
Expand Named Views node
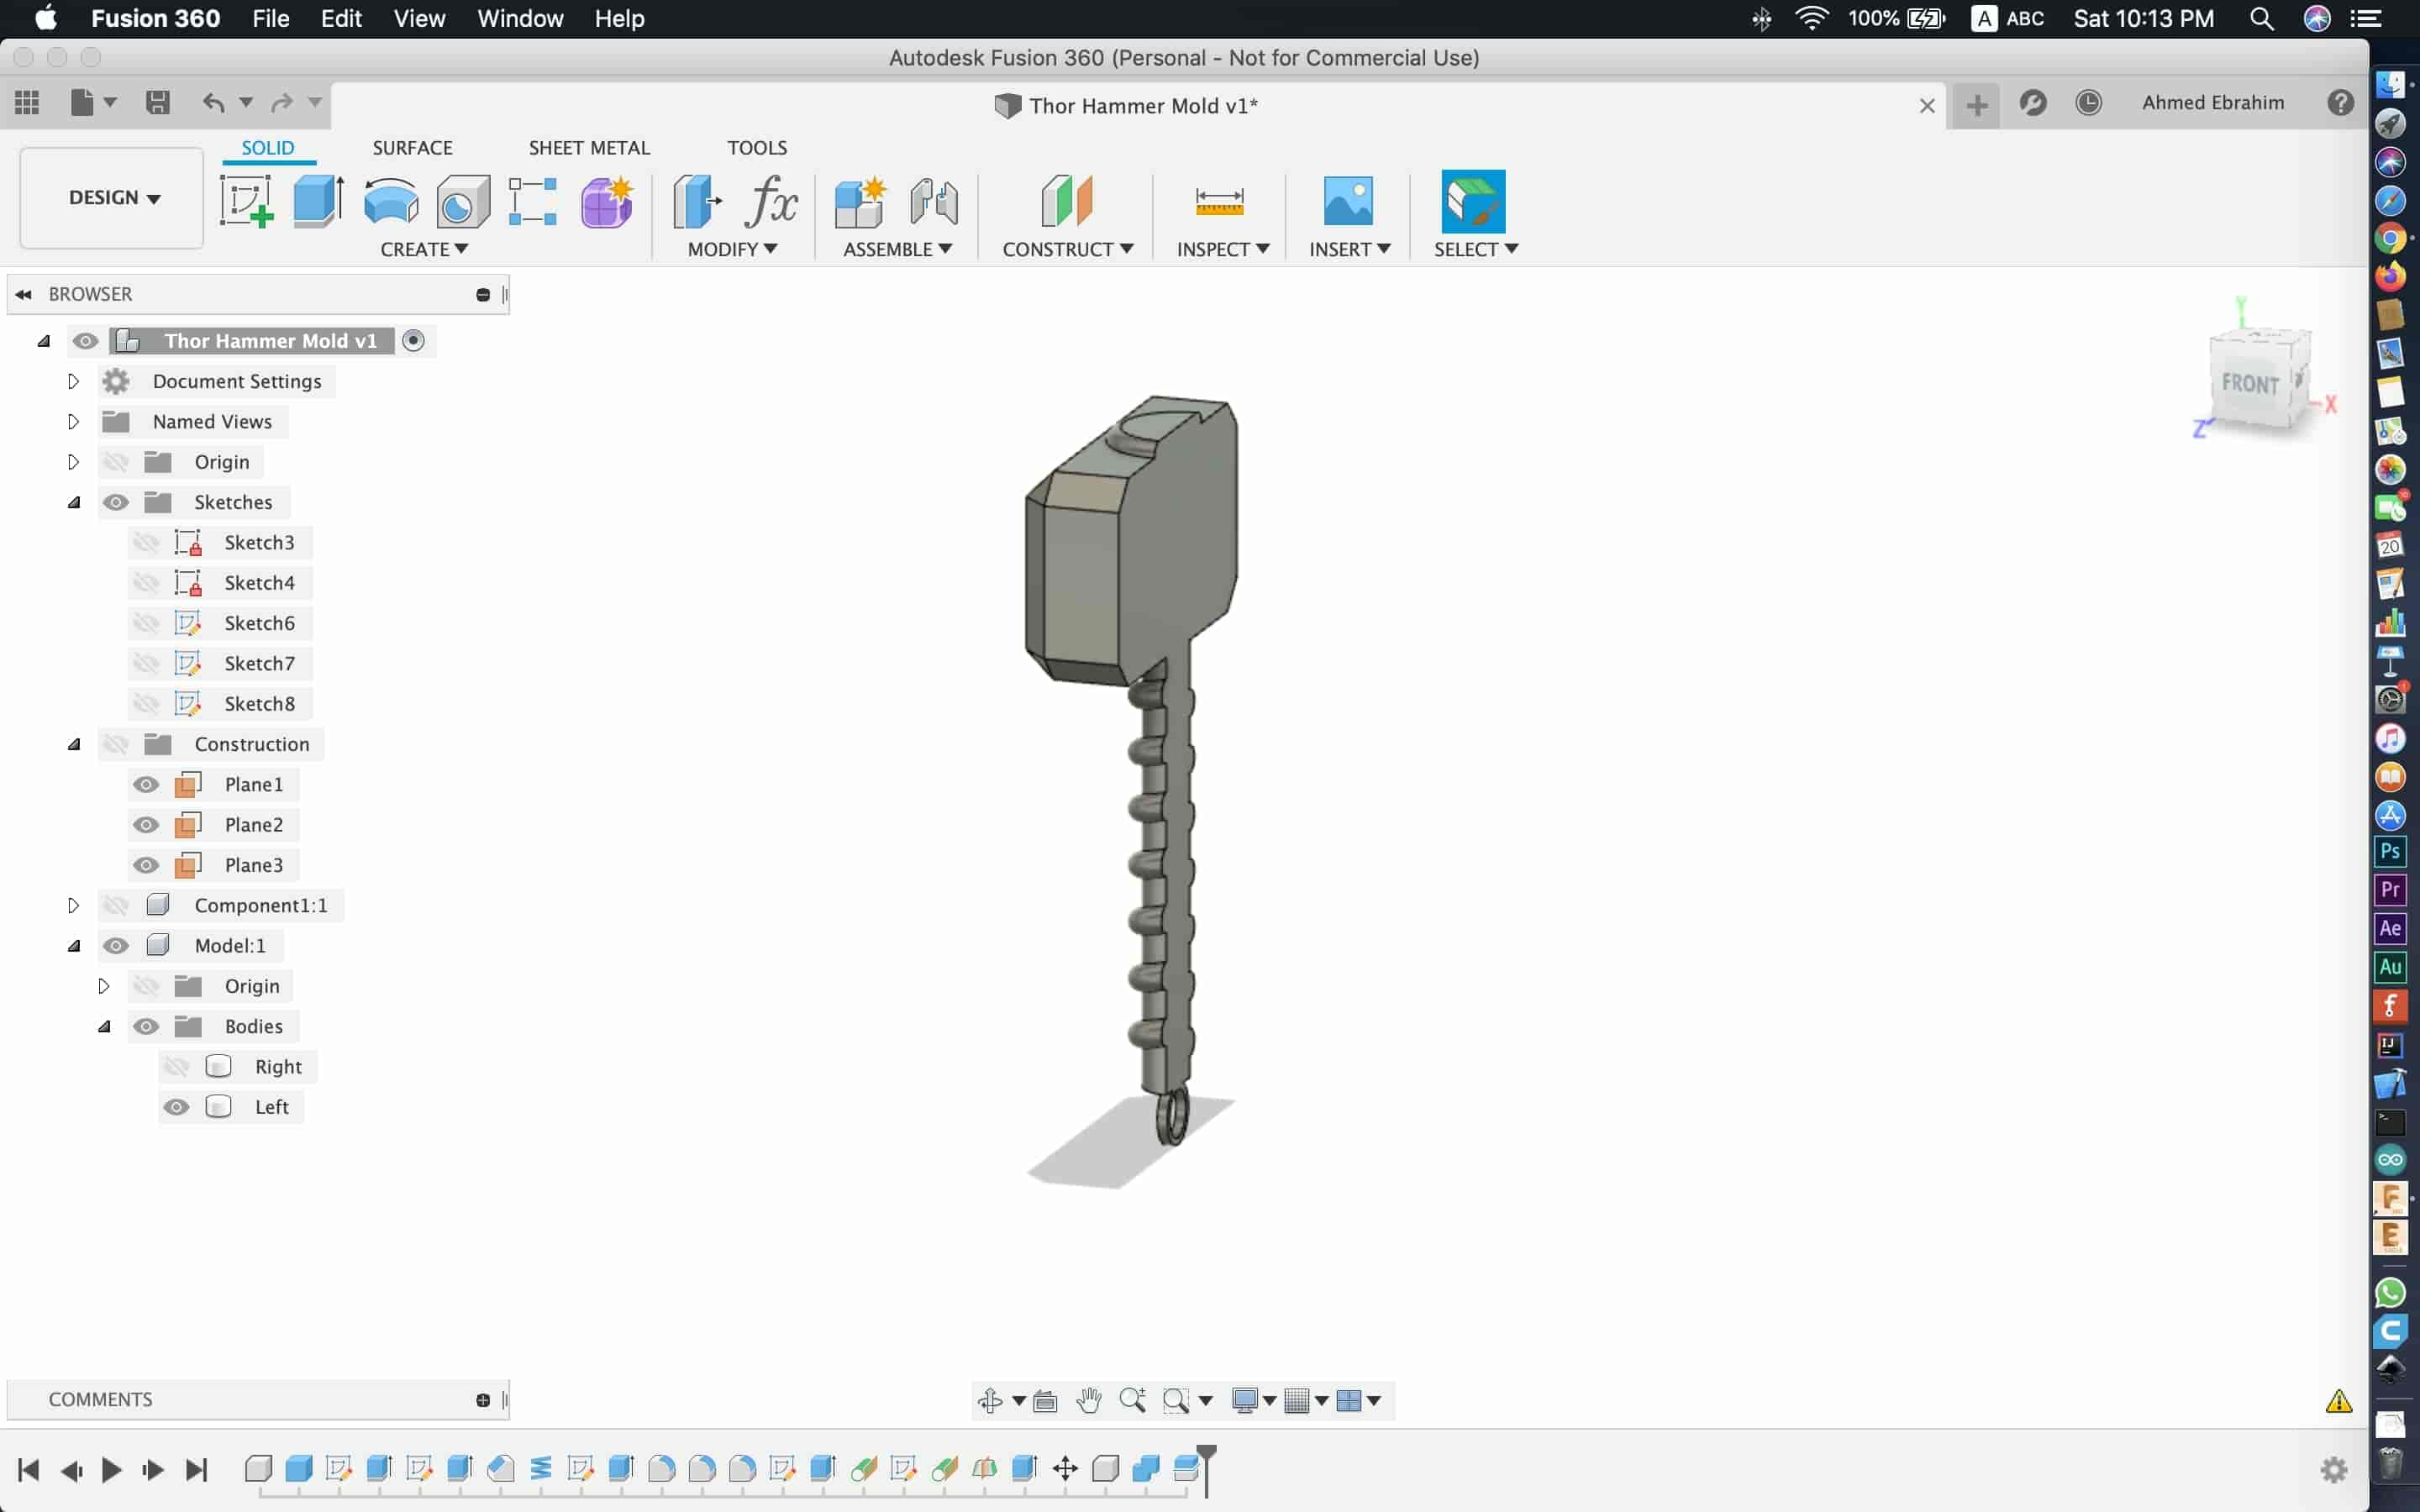pos(73,421)
